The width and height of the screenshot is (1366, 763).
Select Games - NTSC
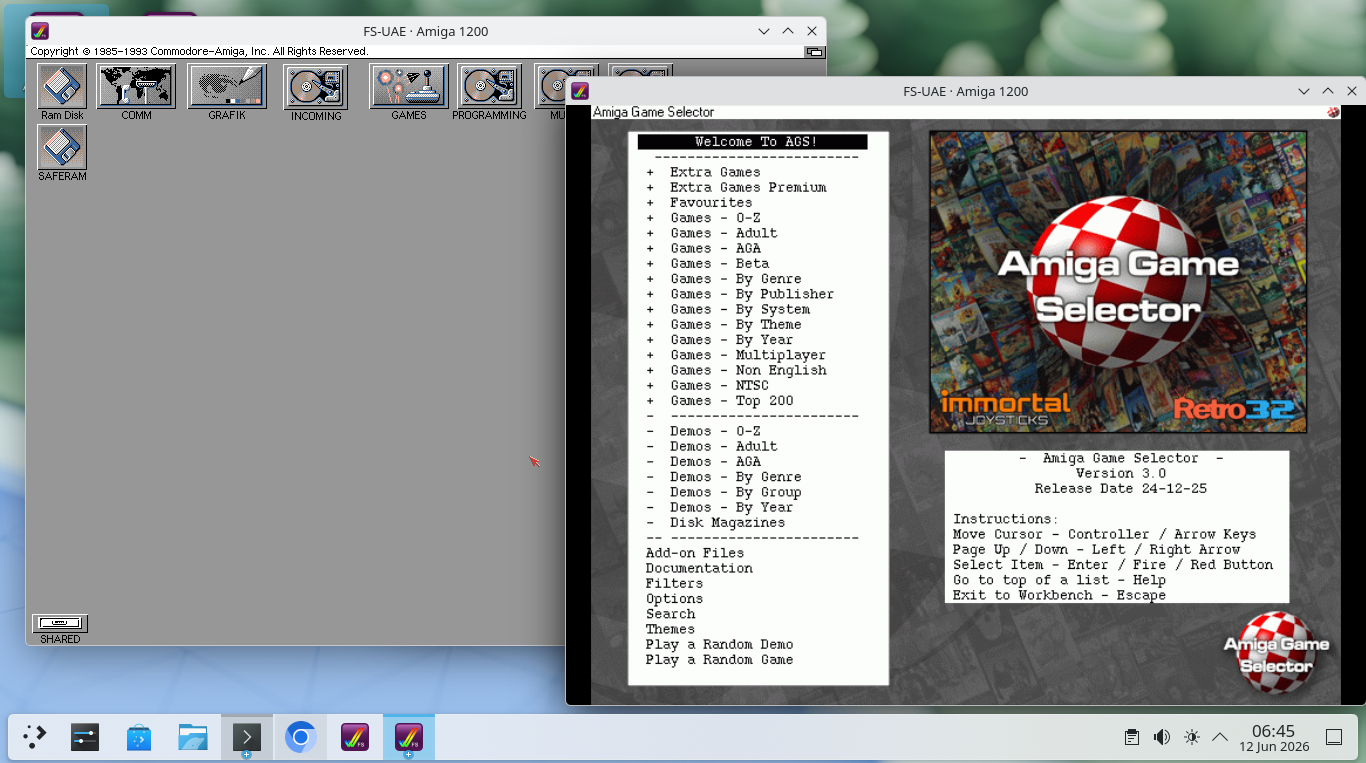[707, 385]
